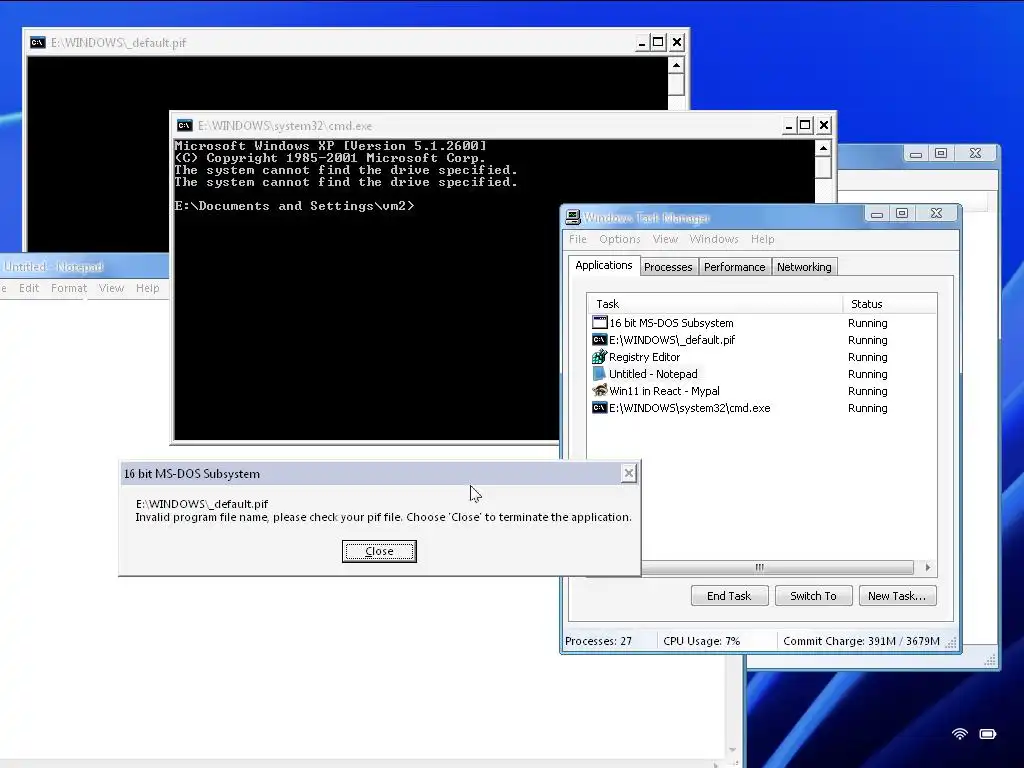Click the task list scroll right arrow
This screenshot has width=1024, height=768.
click(927, 567)
